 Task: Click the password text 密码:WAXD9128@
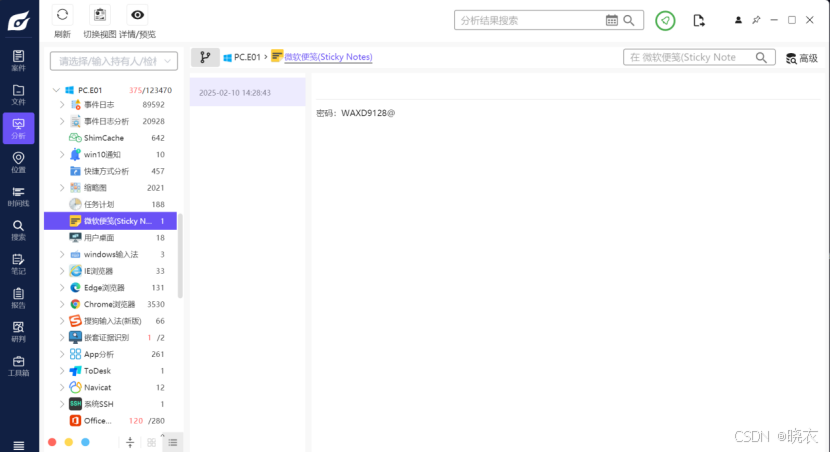pos(356,113)
